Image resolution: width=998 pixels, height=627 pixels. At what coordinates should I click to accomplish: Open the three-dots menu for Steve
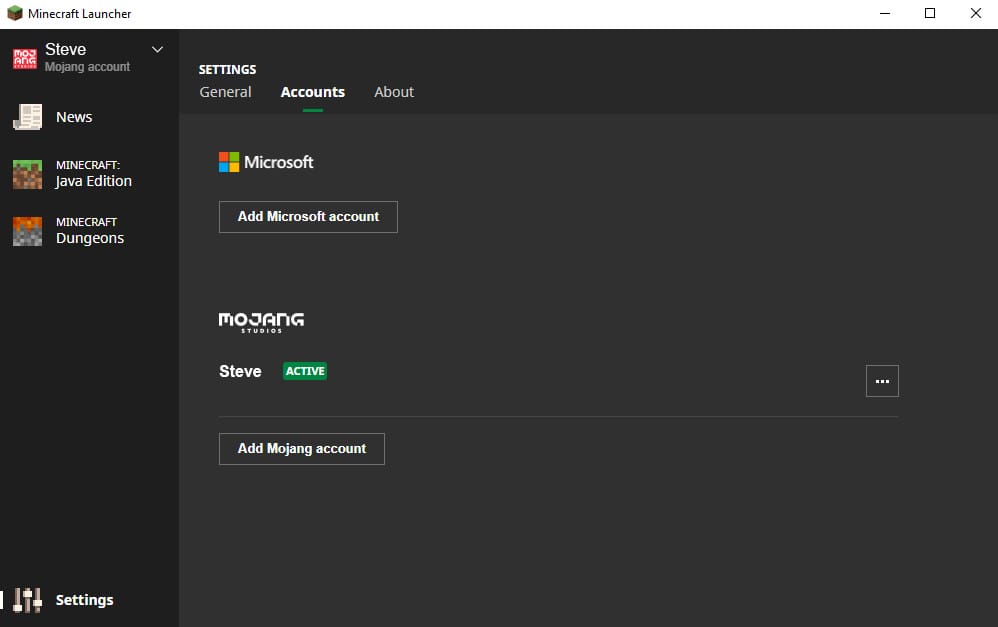[x=881, y=381]
